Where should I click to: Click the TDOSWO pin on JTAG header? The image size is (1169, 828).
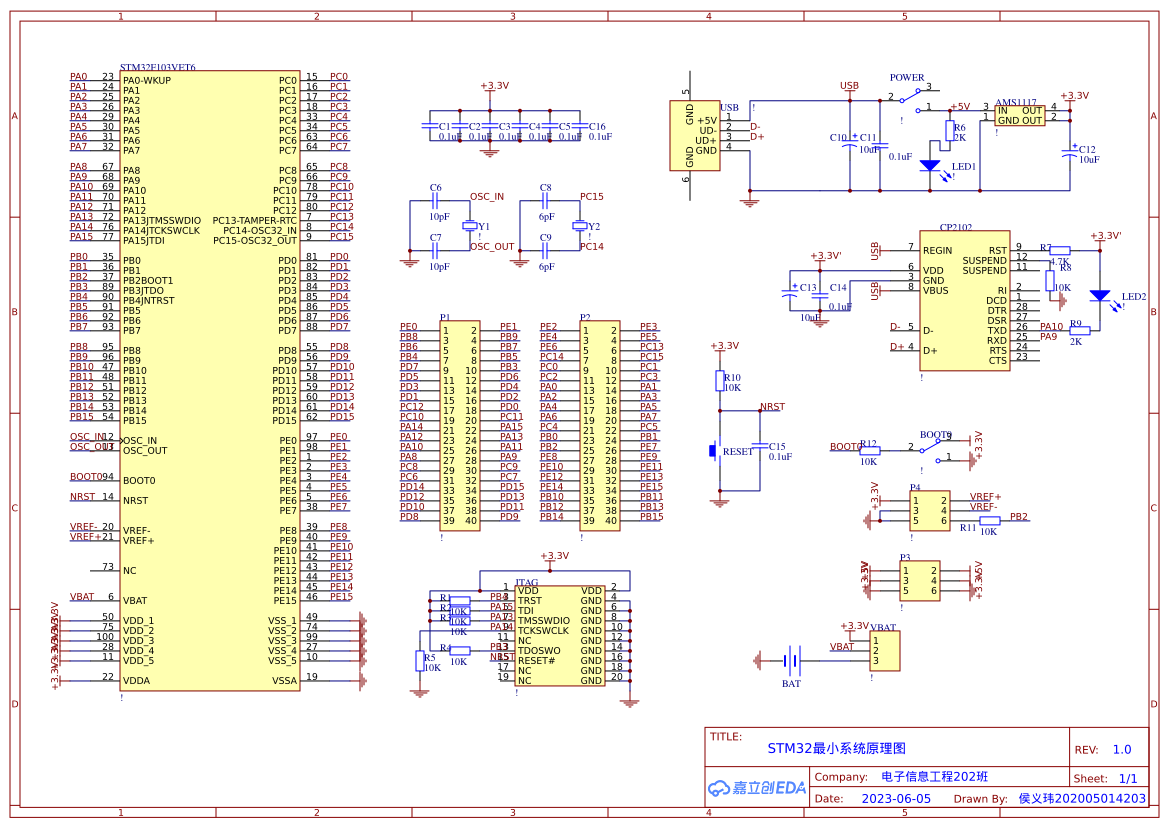click(539, 651)
